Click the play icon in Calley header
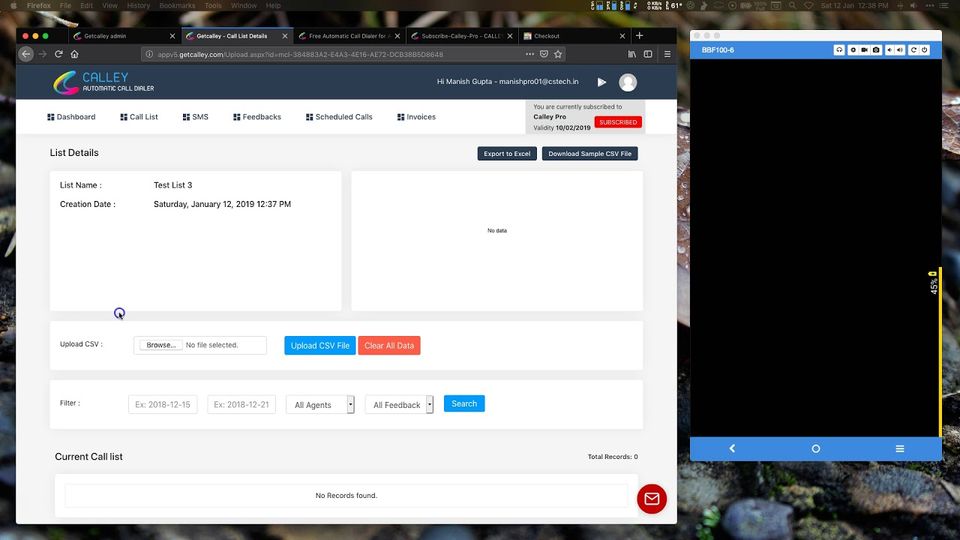This screenshot has height=540, width=960. [602, 82]
